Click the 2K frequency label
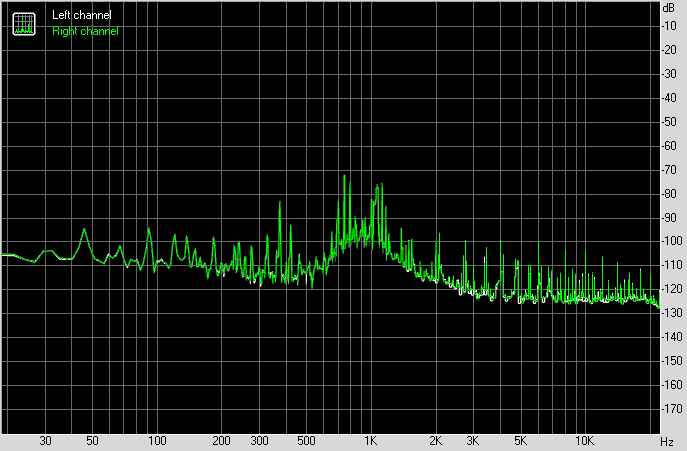Viewport: 687px width, 451px height. pyautogui.click(x=435, y=440)
